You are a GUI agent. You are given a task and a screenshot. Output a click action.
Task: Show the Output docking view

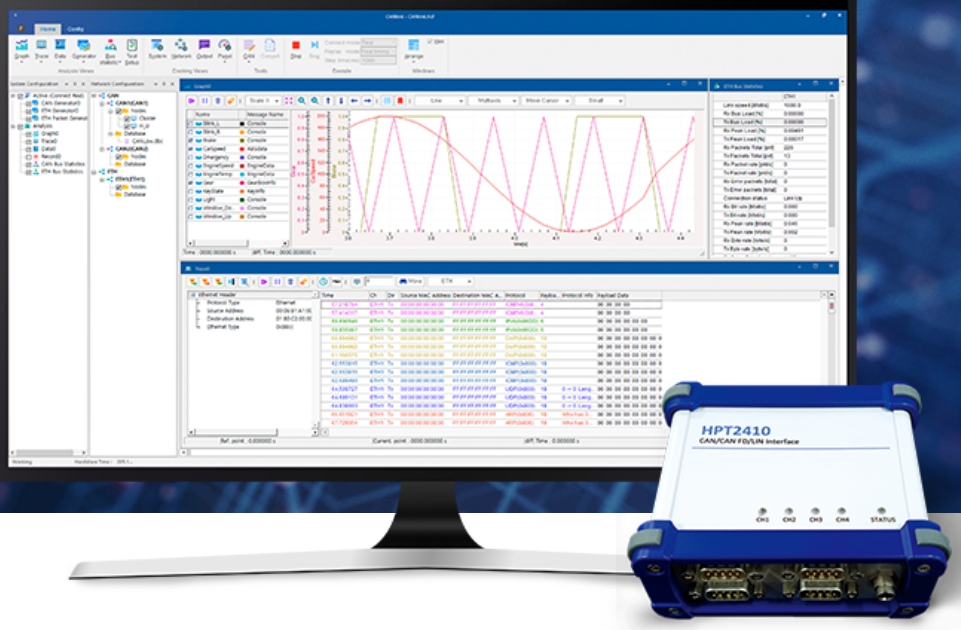click(x=205, y=49)
